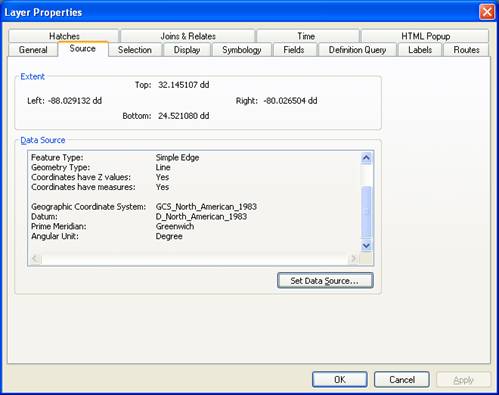
Task: Open the Definition Query tab
Action: [x=357, y=50]
